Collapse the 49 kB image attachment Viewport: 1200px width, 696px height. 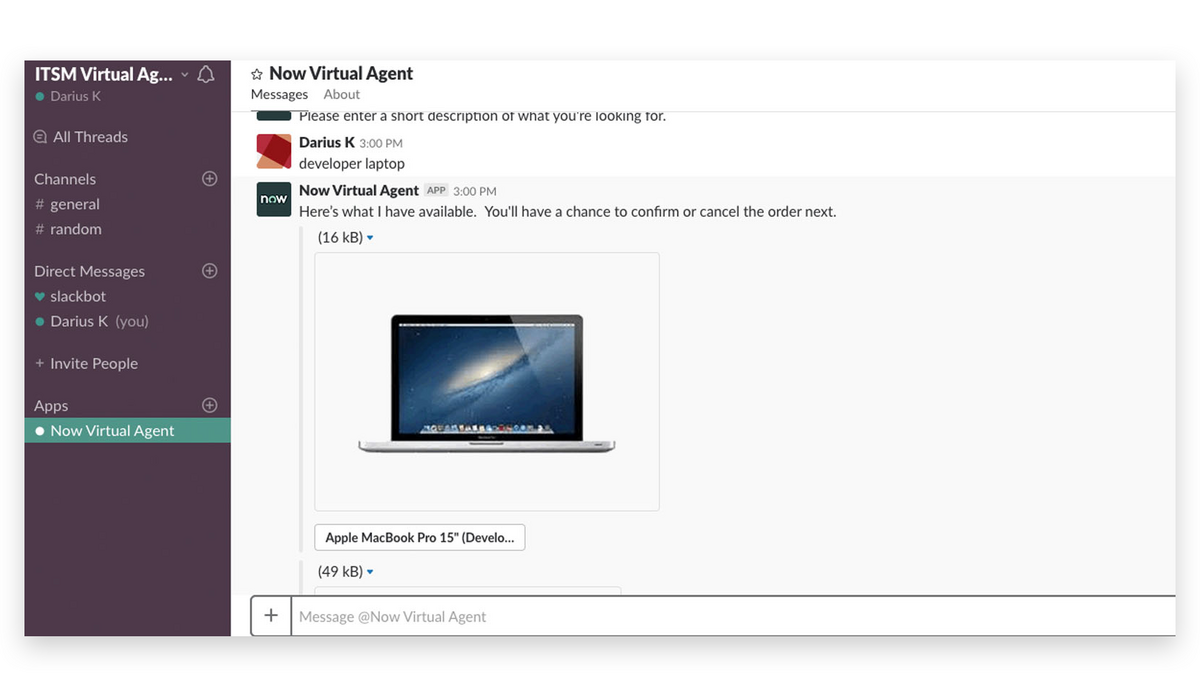pos(370,572)
